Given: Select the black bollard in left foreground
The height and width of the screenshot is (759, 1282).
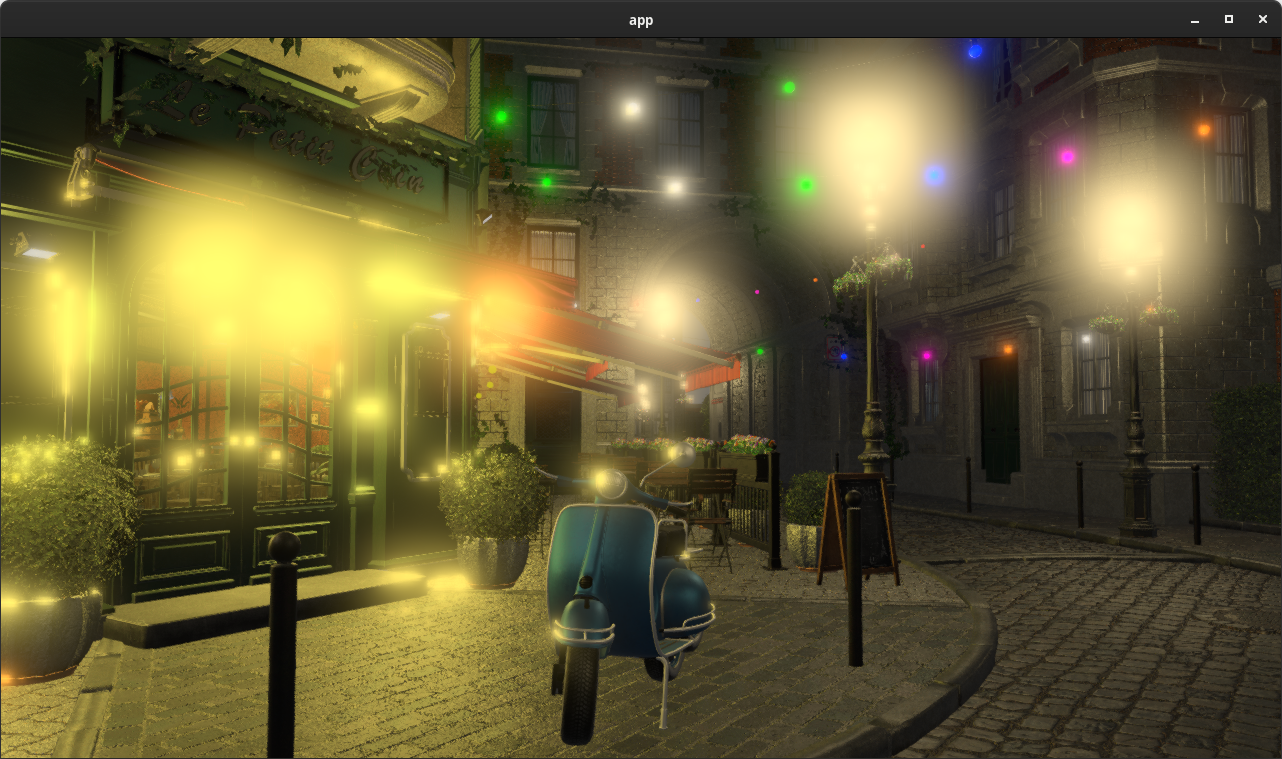Looking at the screenshot, I should (x=283, y=640).
